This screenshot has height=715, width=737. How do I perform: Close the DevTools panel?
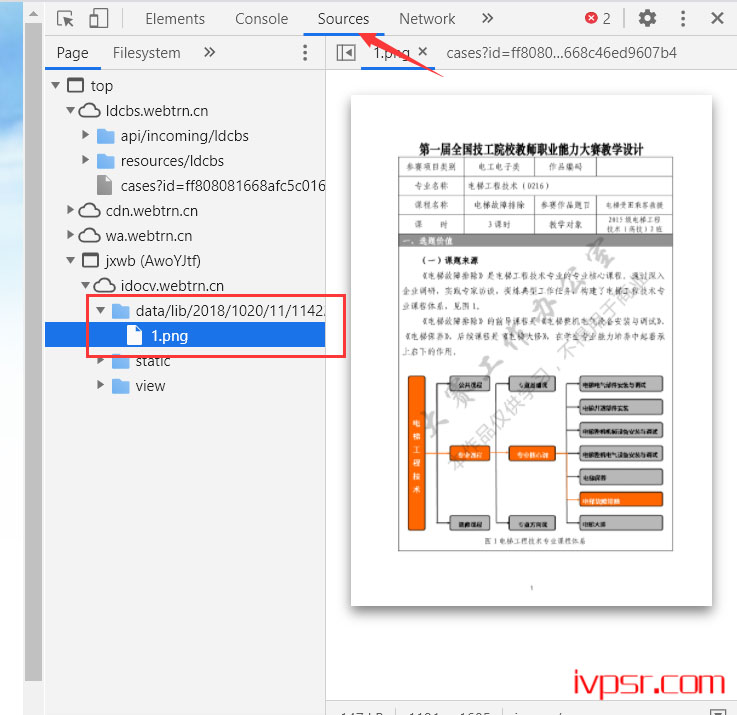click(x=717, y=18)
